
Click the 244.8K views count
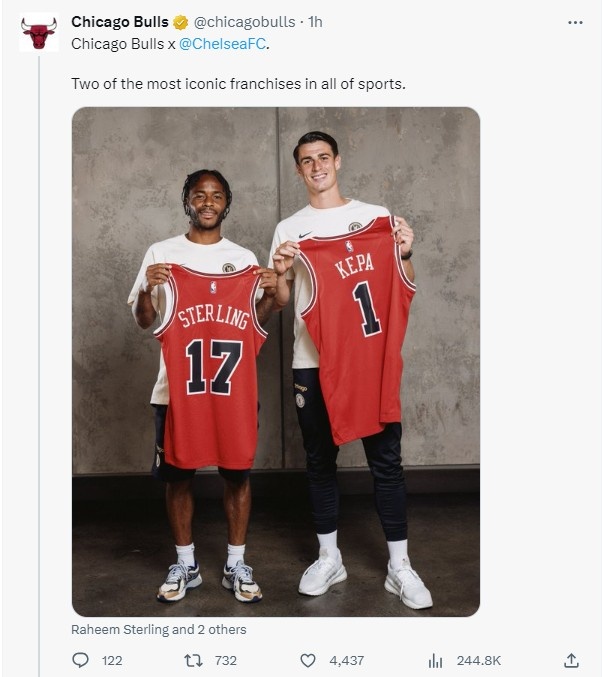coord(477,660)
